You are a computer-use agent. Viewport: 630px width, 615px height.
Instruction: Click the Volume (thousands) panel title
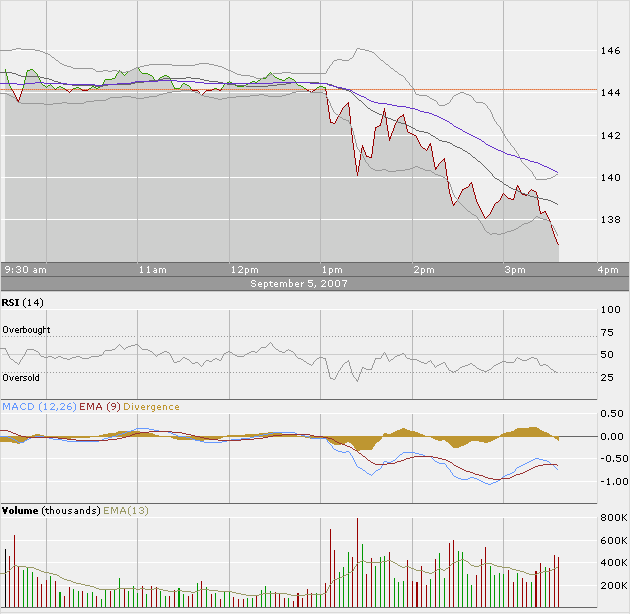[x=50, y=510]
